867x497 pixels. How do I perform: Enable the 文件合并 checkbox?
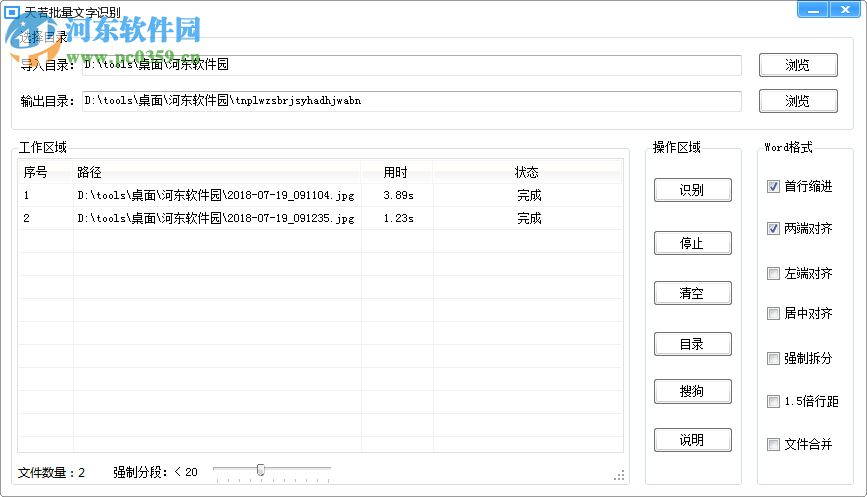773,444
